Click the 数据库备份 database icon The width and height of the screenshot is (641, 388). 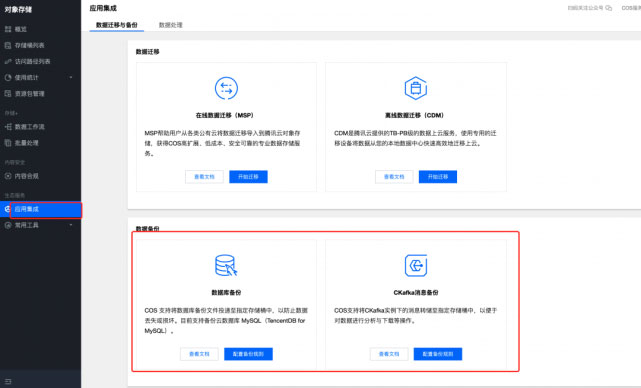coord(226,265)
